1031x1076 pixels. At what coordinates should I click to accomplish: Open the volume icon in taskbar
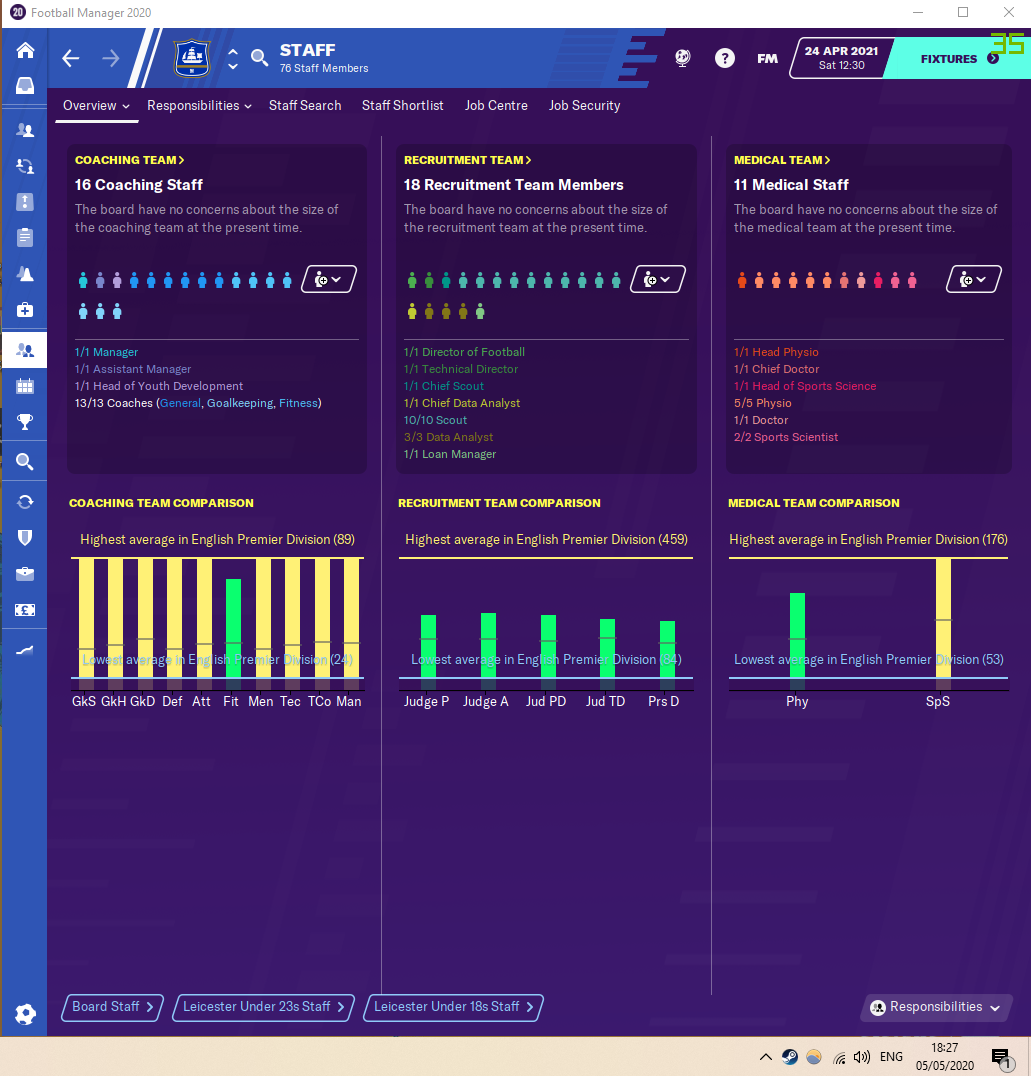[x=861, y=1057]
